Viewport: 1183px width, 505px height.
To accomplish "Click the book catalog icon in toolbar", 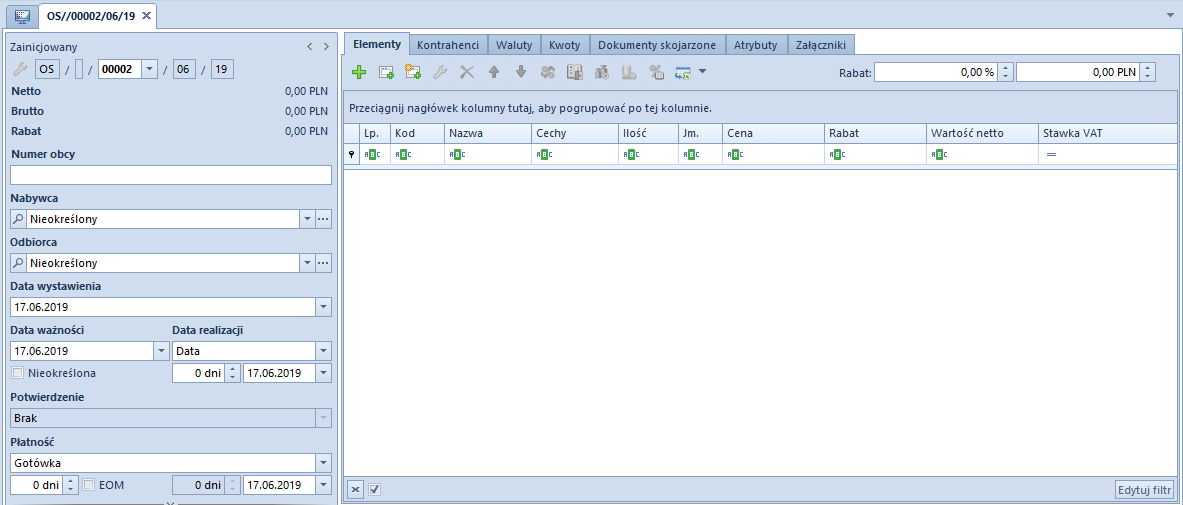I will 575,72.
